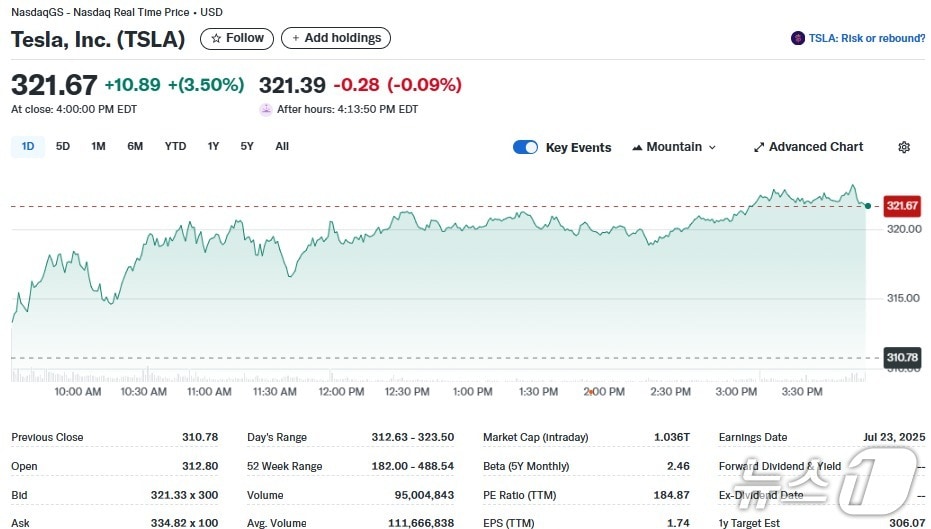Toggle the Key Events switch off
Image resolution: width=931 pixels, height=529 pixels.
pyautogui.click(x=525, y=147)
